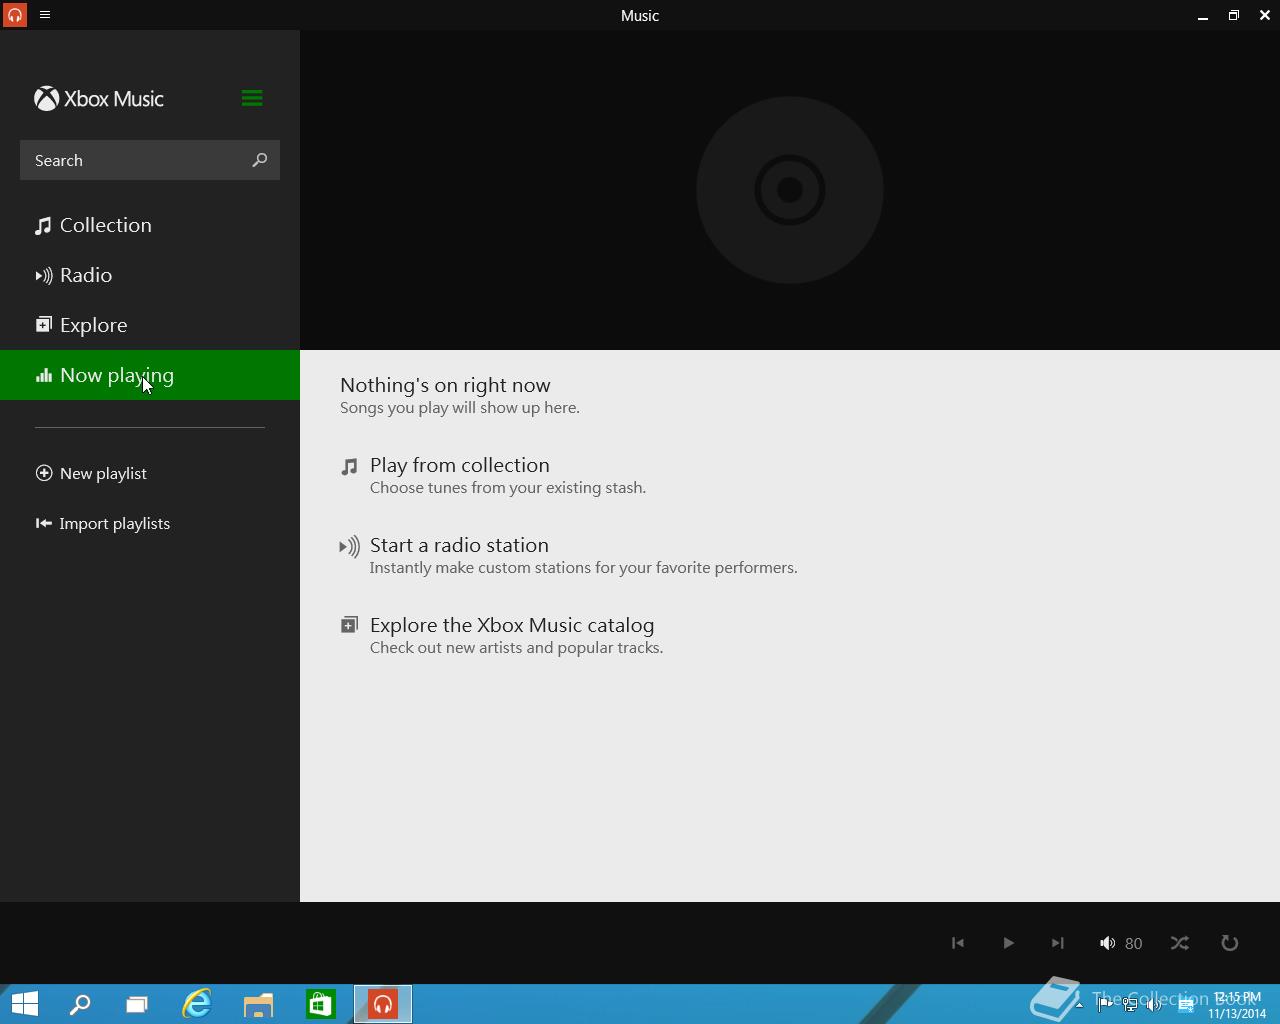The height and width of the screenshot is (1024, 1280).
Task: Open the Windows Start button
Action: point(25,1004)
